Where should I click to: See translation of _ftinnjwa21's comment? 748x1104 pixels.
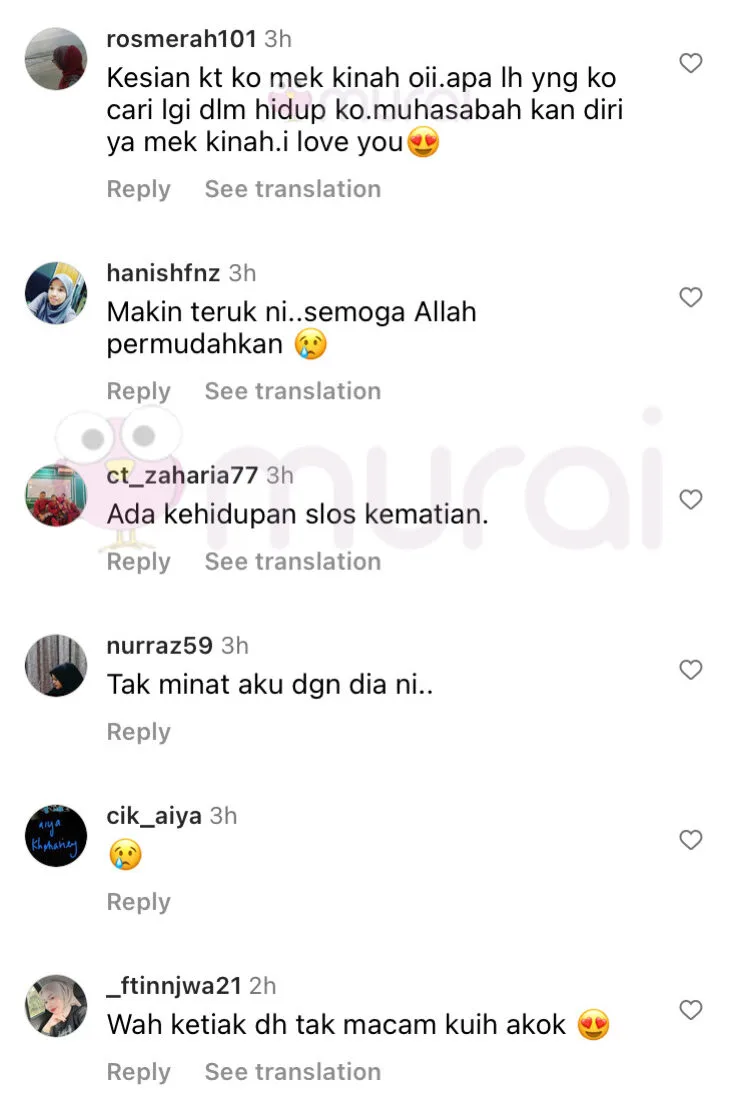[x=293, y=1072]
